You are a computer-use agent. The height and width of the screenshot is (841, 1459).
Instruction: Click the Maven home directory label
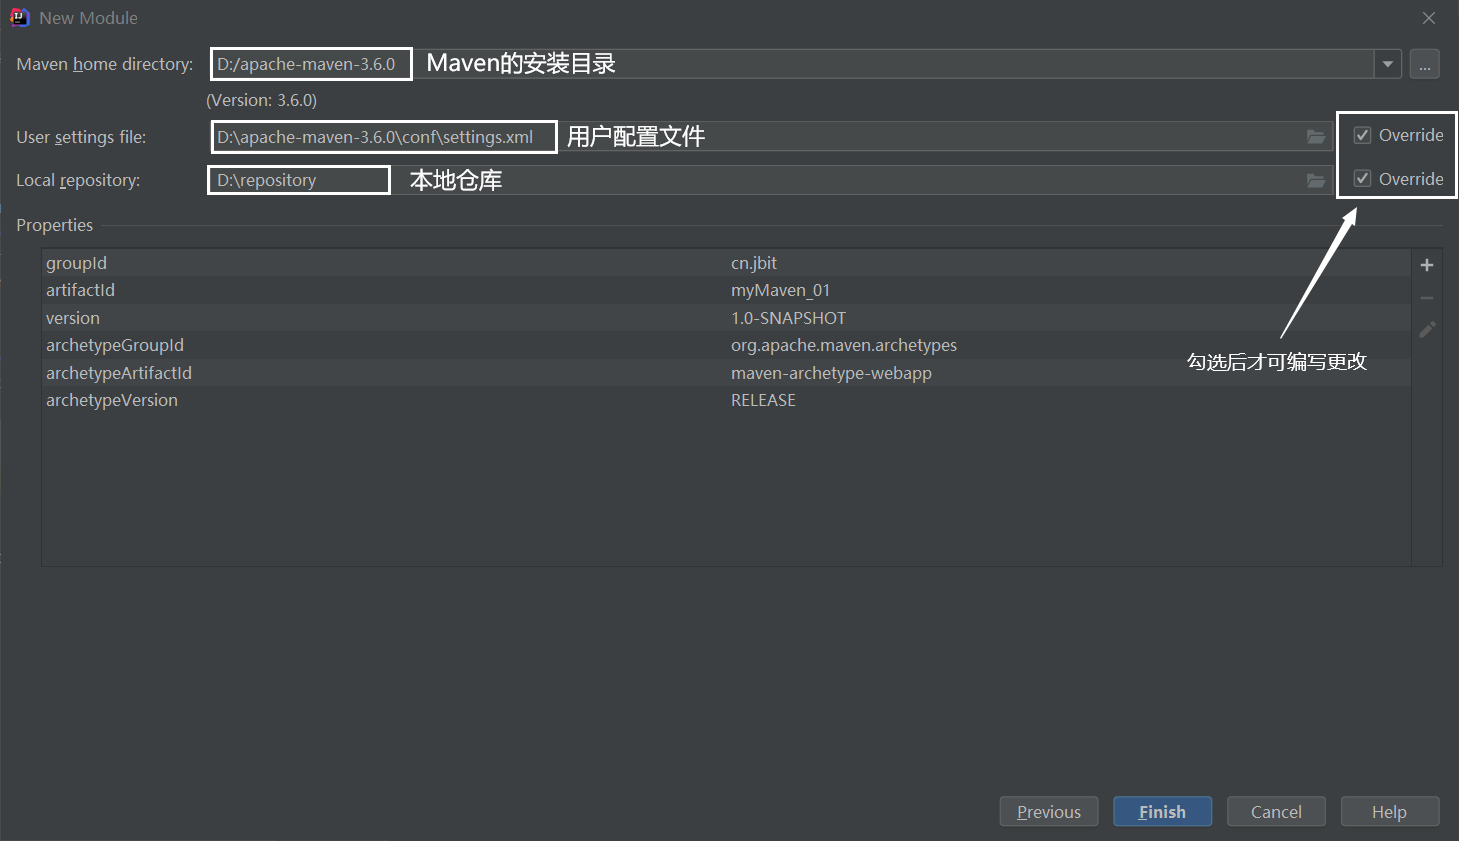[105, 64]
